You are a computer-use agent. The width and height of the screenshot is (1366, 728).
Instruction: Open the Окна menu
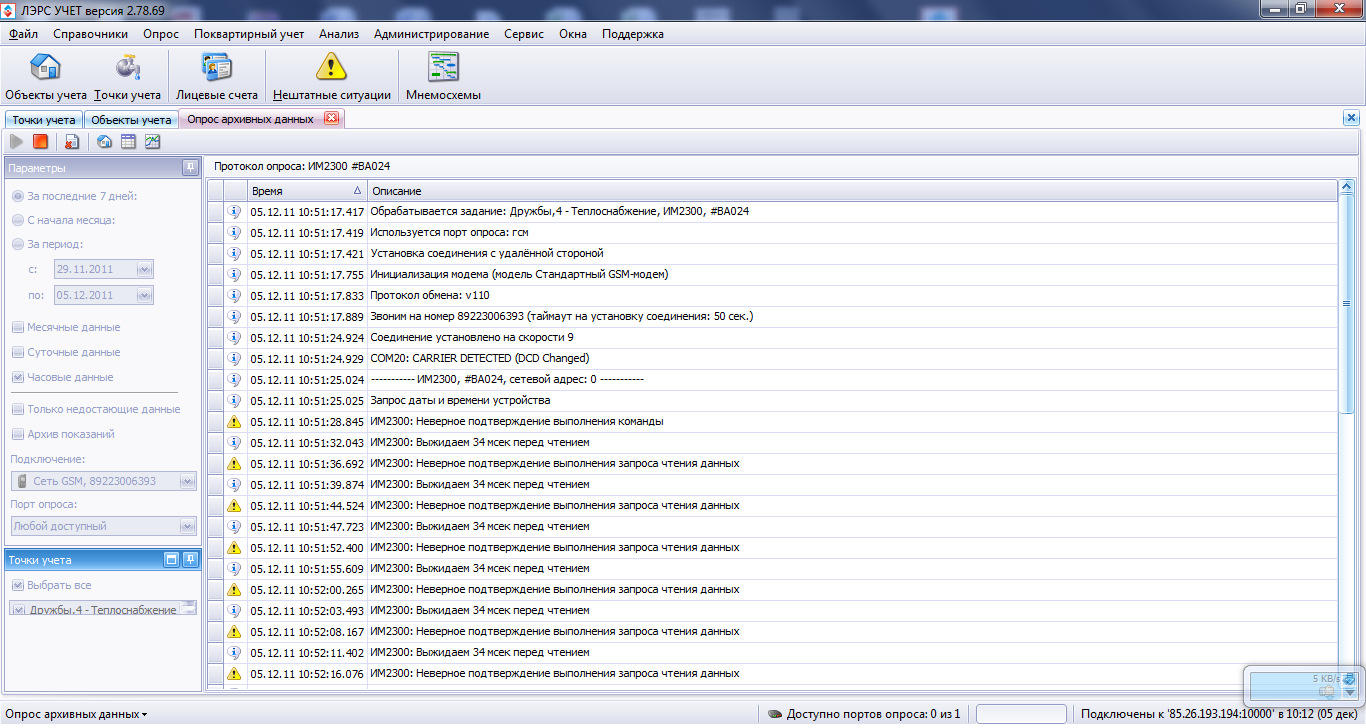click(573, 34)
